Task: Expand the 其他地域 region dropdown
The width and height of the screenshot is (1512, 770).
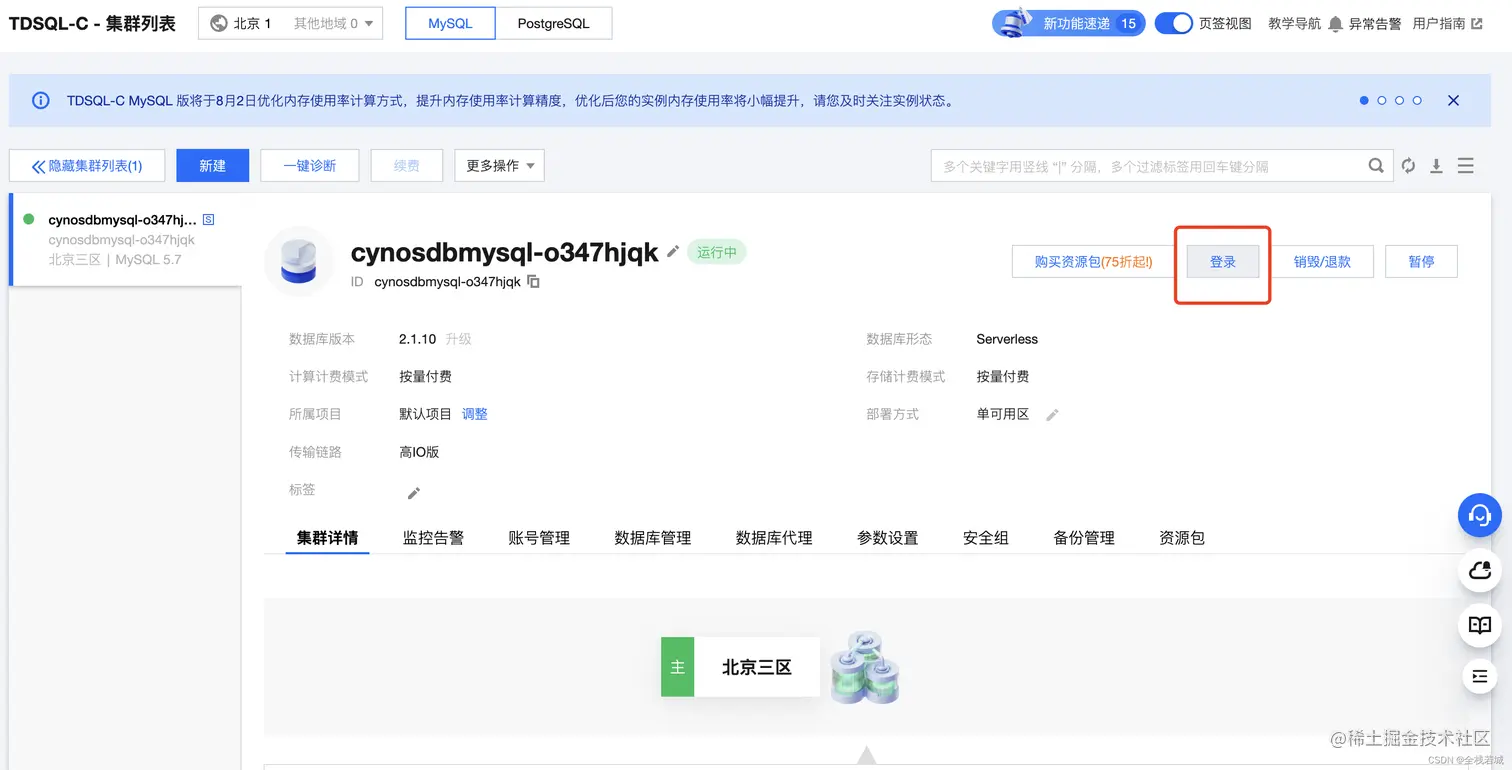Action: pyautogui.click(x=331, y=23)
